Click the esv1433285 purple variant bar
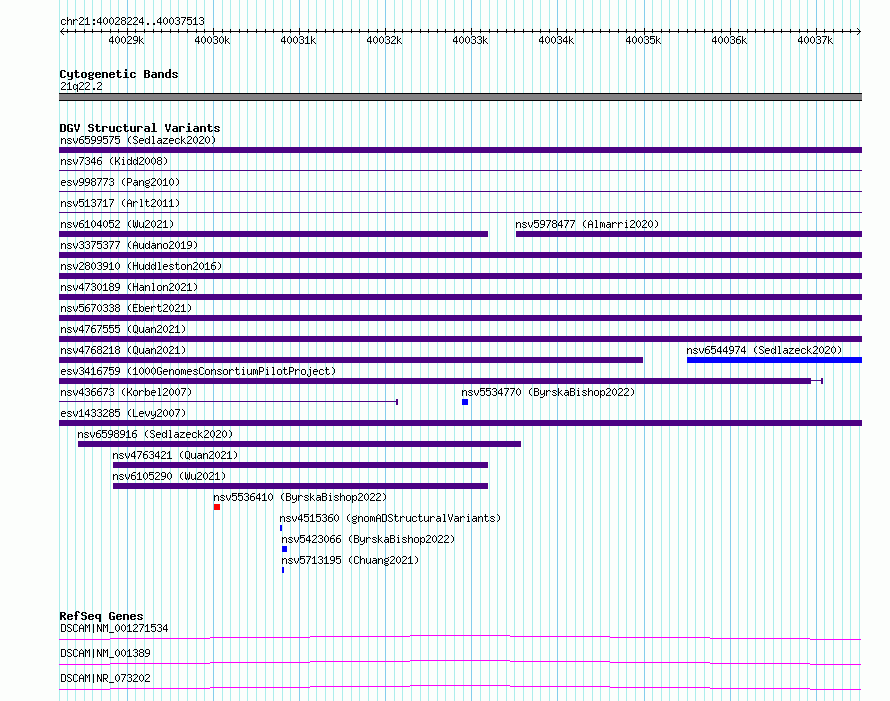 (460, 423)
